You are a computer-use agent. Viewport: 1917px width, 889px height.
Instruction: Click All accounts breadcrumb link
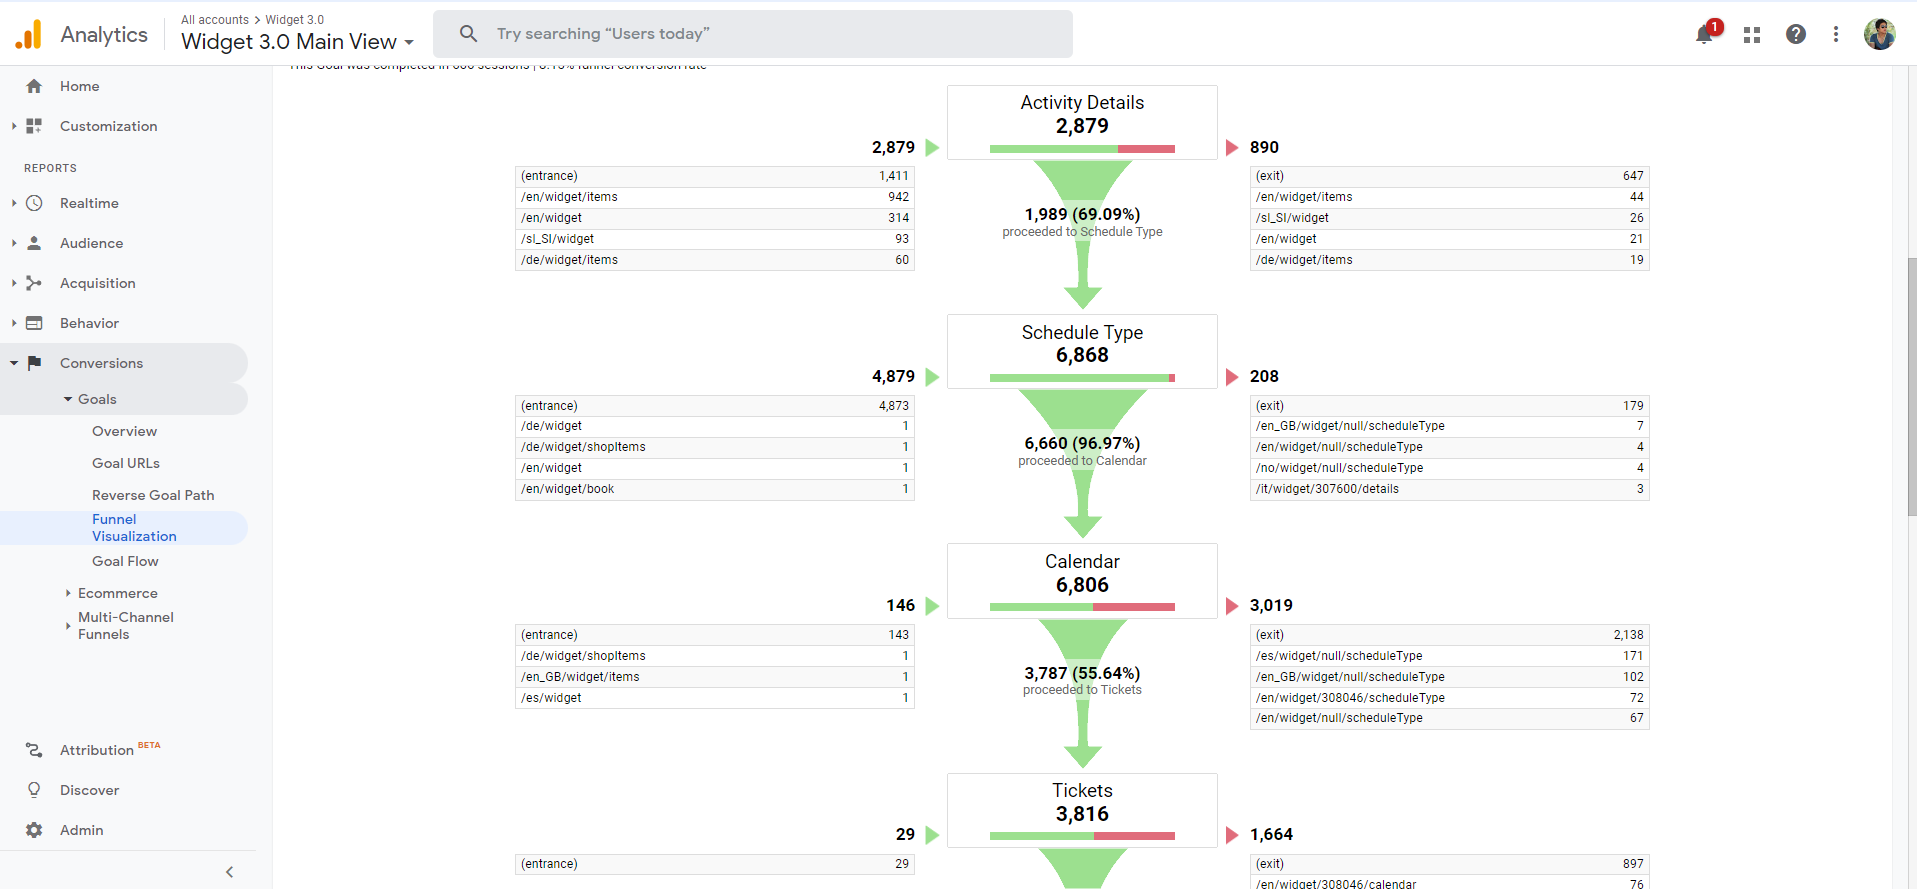215,20
